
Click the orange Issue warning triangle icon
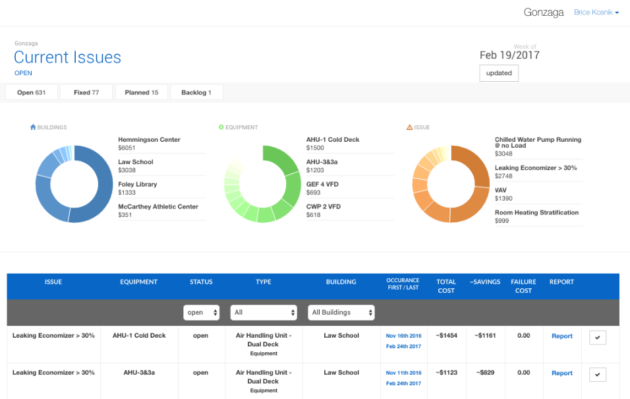point(409,127)
